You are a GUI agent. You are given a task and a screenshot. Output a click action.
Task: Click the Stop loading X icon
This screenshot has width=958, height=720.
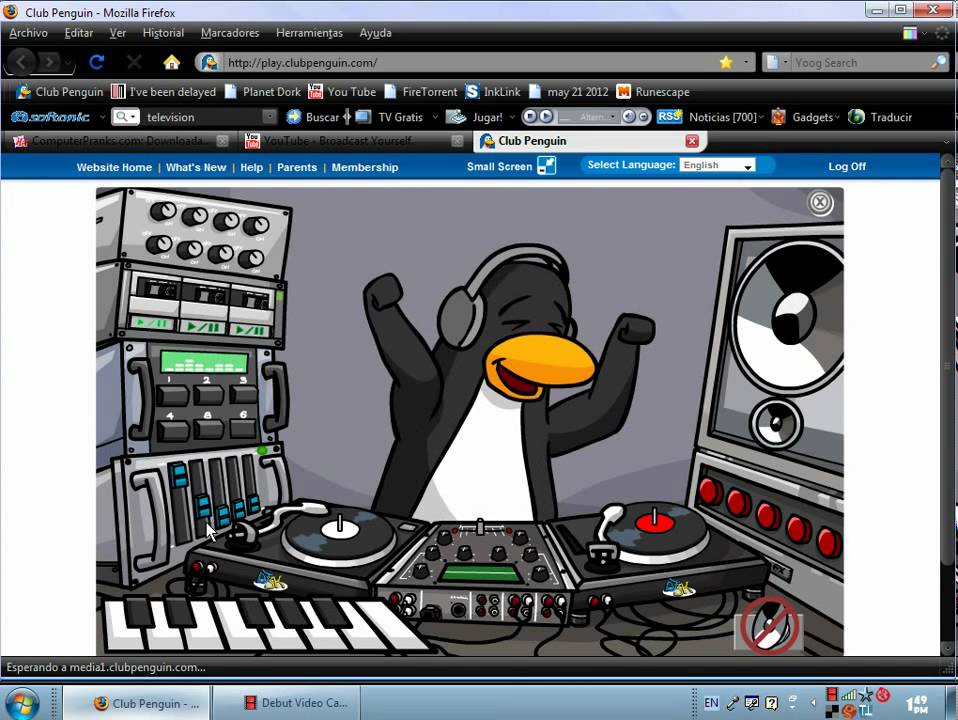134,62
